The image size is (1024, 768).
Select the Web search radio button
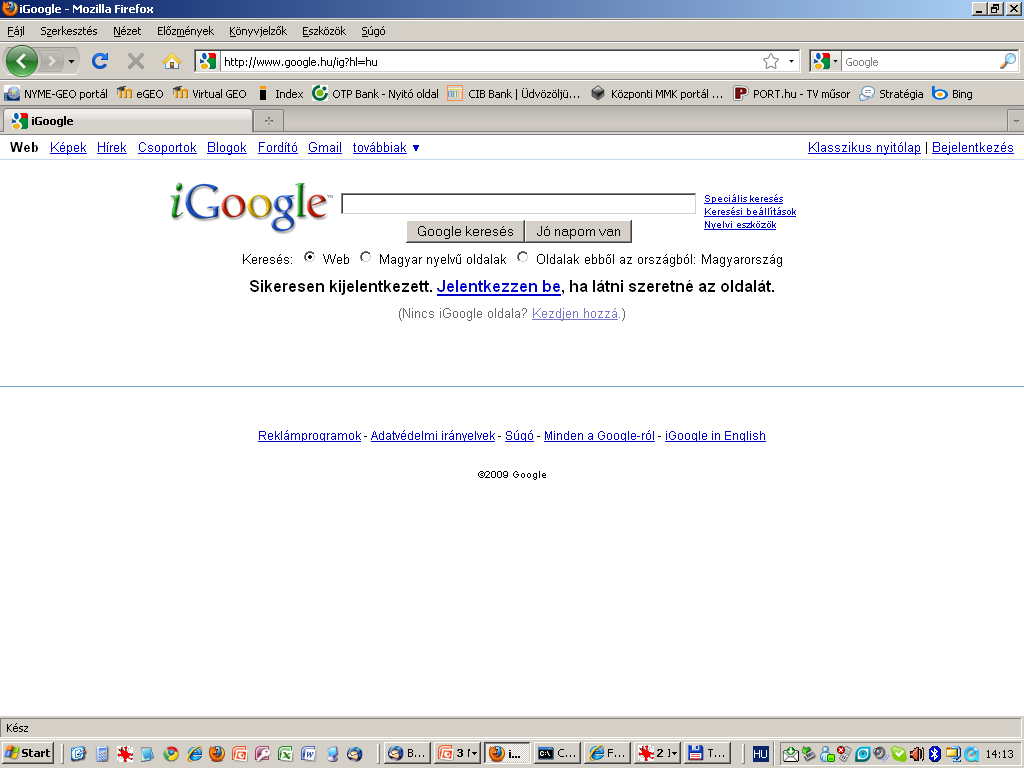[309, 257]
